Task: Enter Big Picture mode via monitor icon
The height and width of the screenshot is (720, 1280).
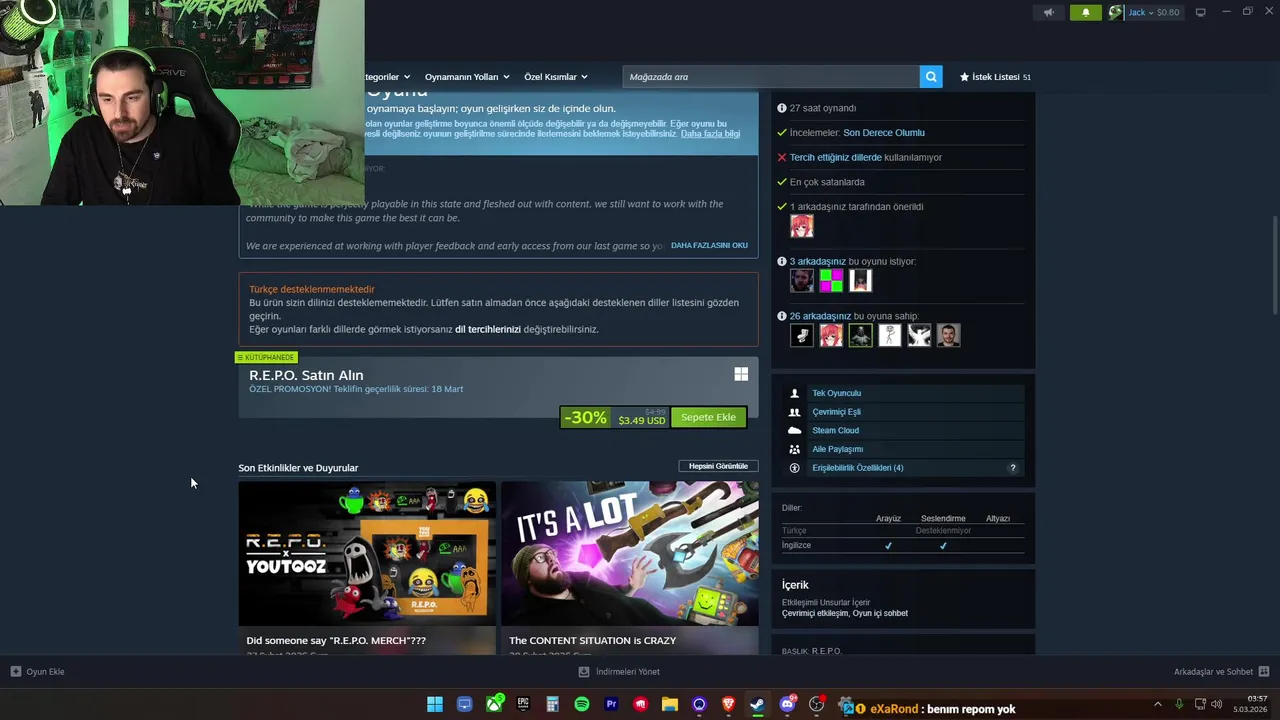Action: tap(1200, 12)
